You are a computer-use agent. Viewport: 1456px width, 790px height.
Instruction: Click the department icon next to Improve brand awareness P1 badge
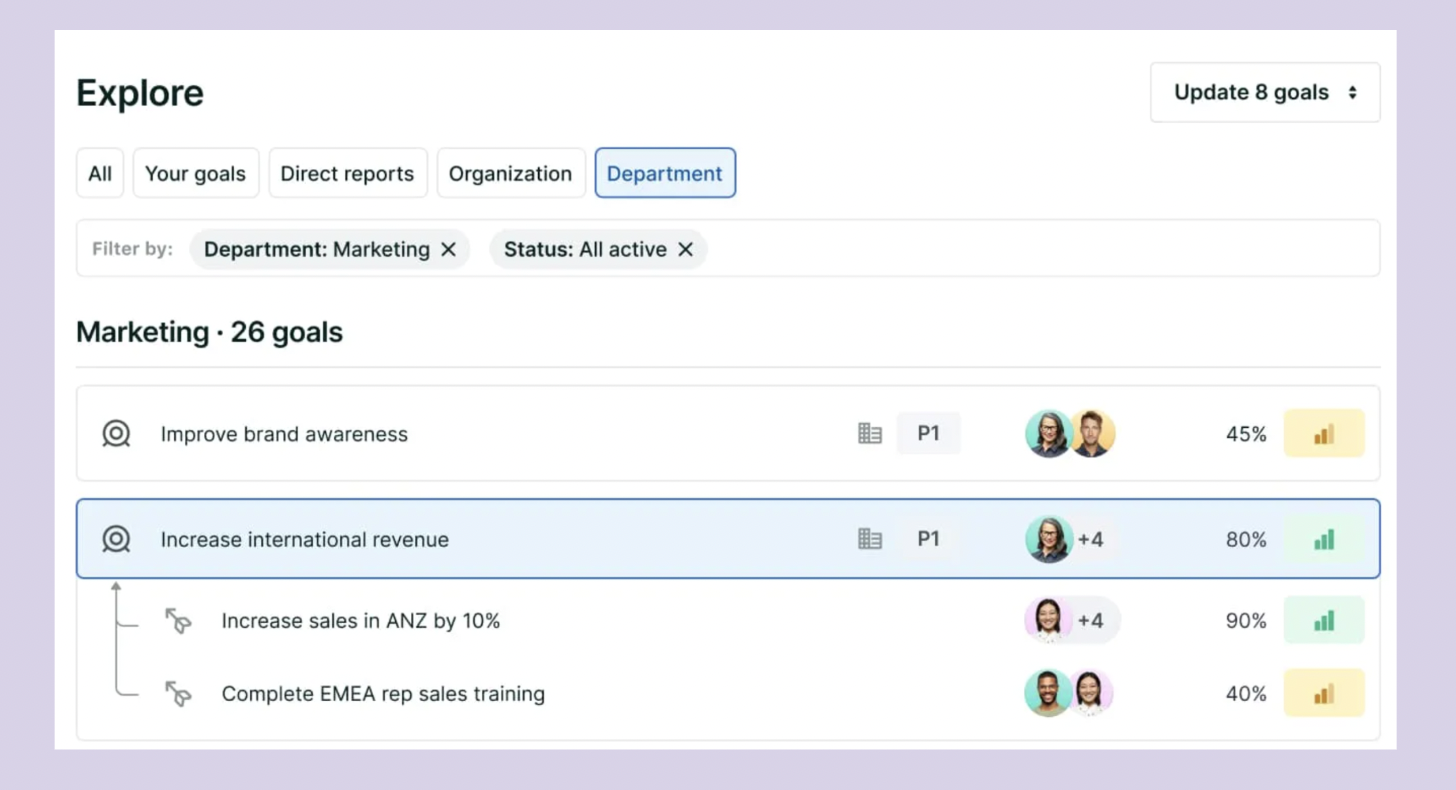[869, 433]
